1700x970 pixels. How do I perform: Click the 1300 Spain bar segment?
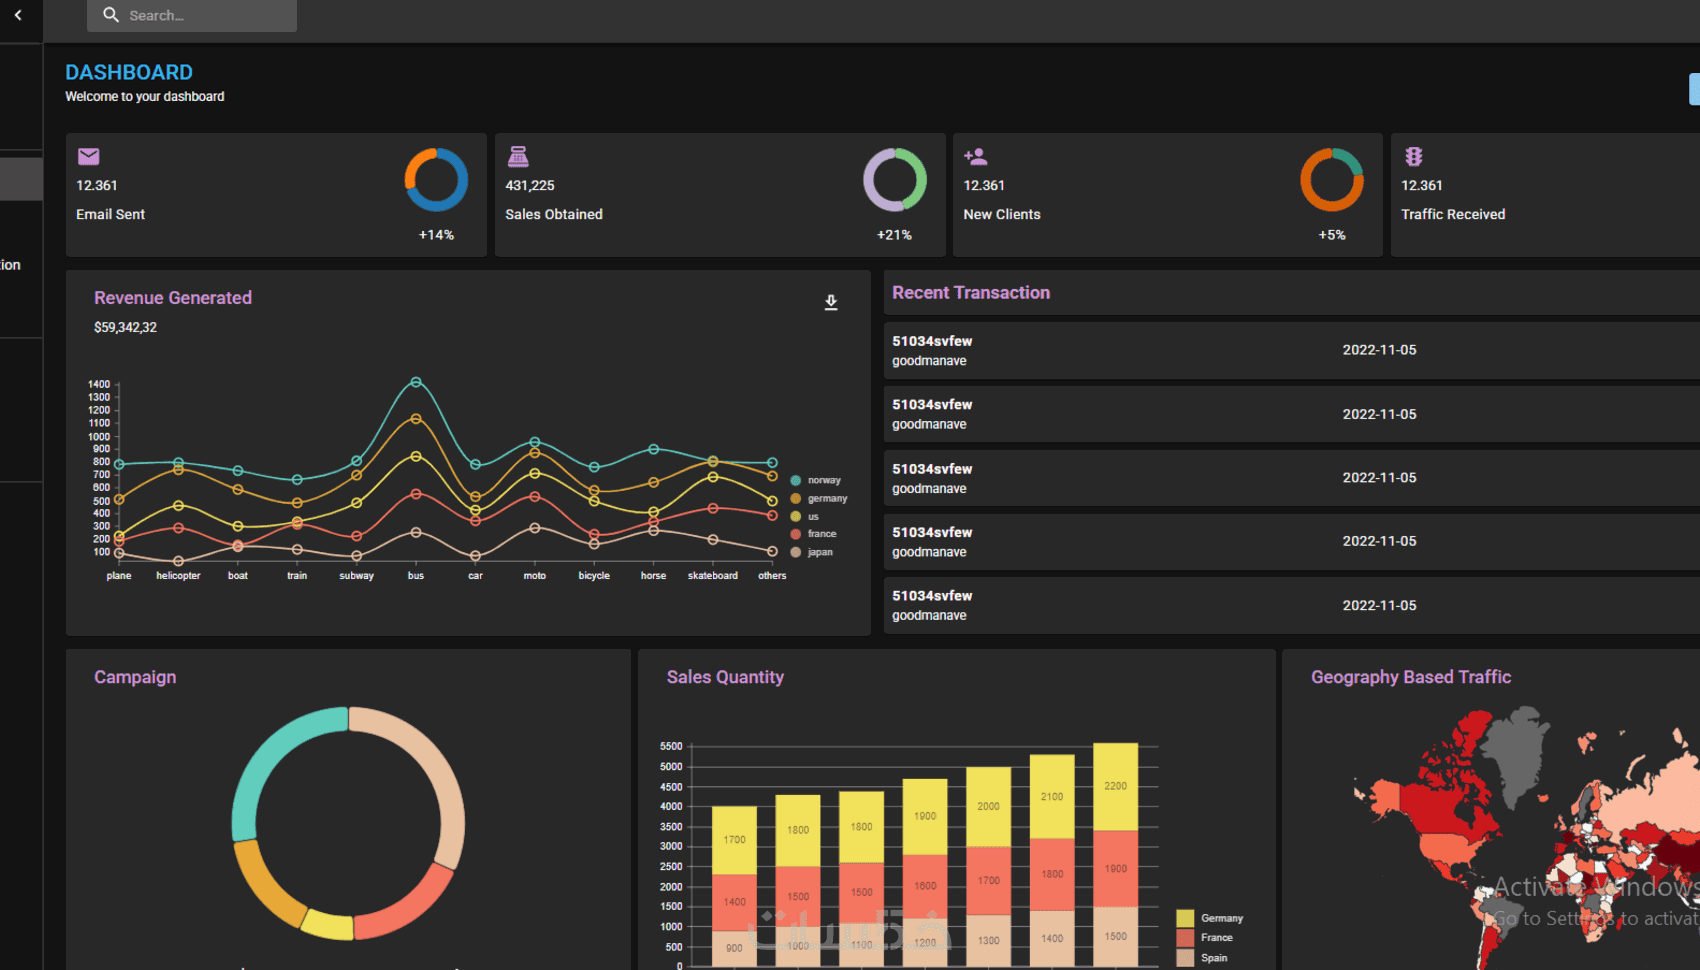click(x=988, y=941)
